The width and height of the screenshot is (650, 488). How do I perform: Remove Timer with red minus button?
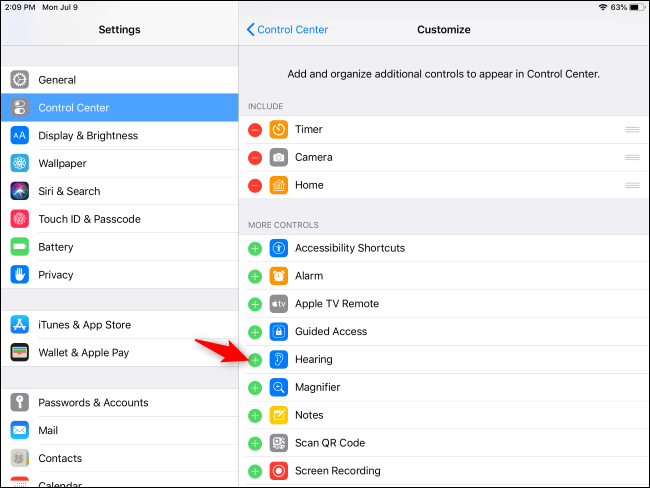tap(255, 130)
